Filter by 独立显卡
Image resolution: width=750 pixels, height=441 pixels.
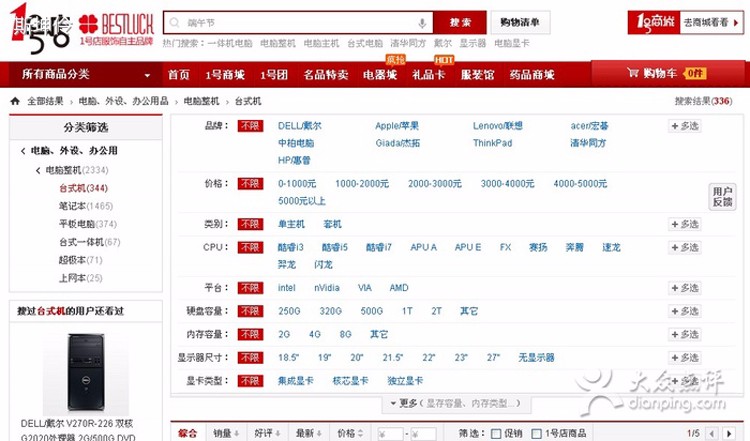pyautogui.click(x=406, y=381)
